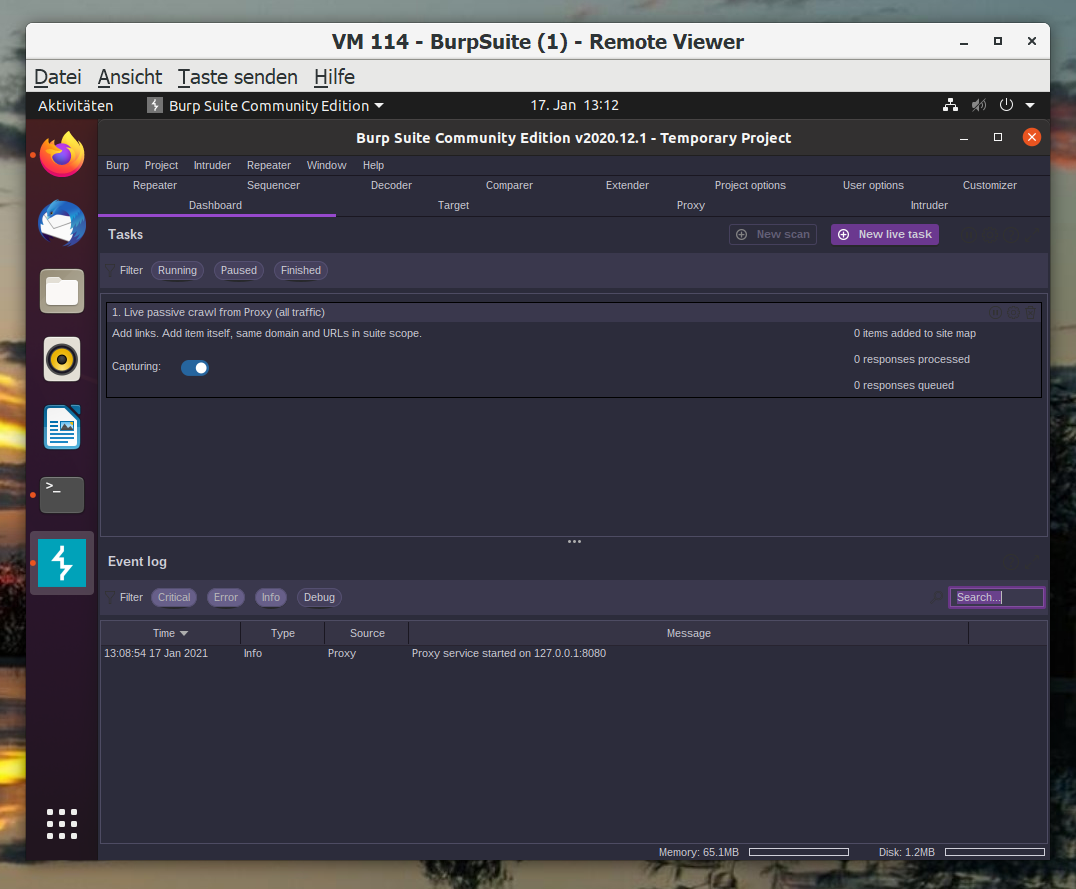The width and height of the screenshot is (1076, 889).
Task: Open the Tasks panel settings gear
Action: 990,234
